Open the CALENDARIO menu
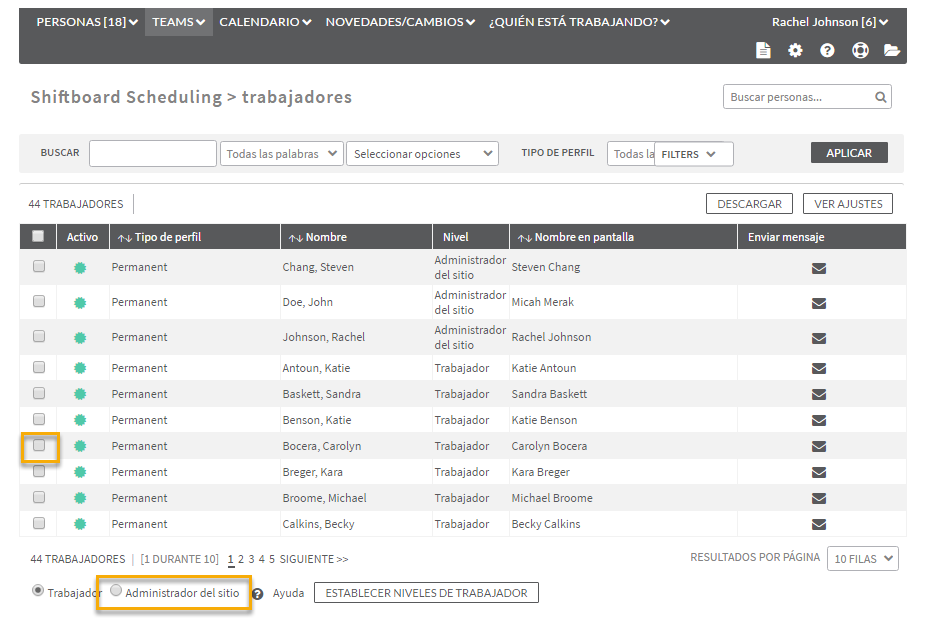This screenshot has height=619, width=929. pyautogui.click(x=265, y=22)
